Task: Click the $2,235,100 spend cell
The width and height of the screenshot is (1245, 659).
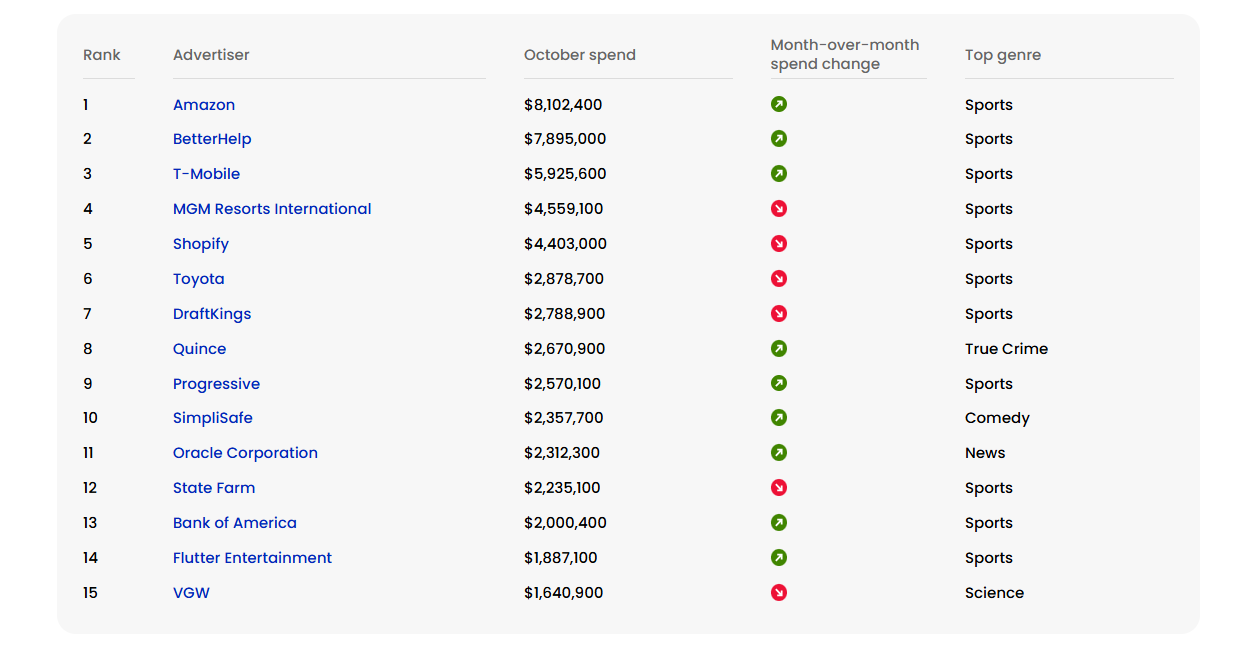Action: tap(562, 488)
